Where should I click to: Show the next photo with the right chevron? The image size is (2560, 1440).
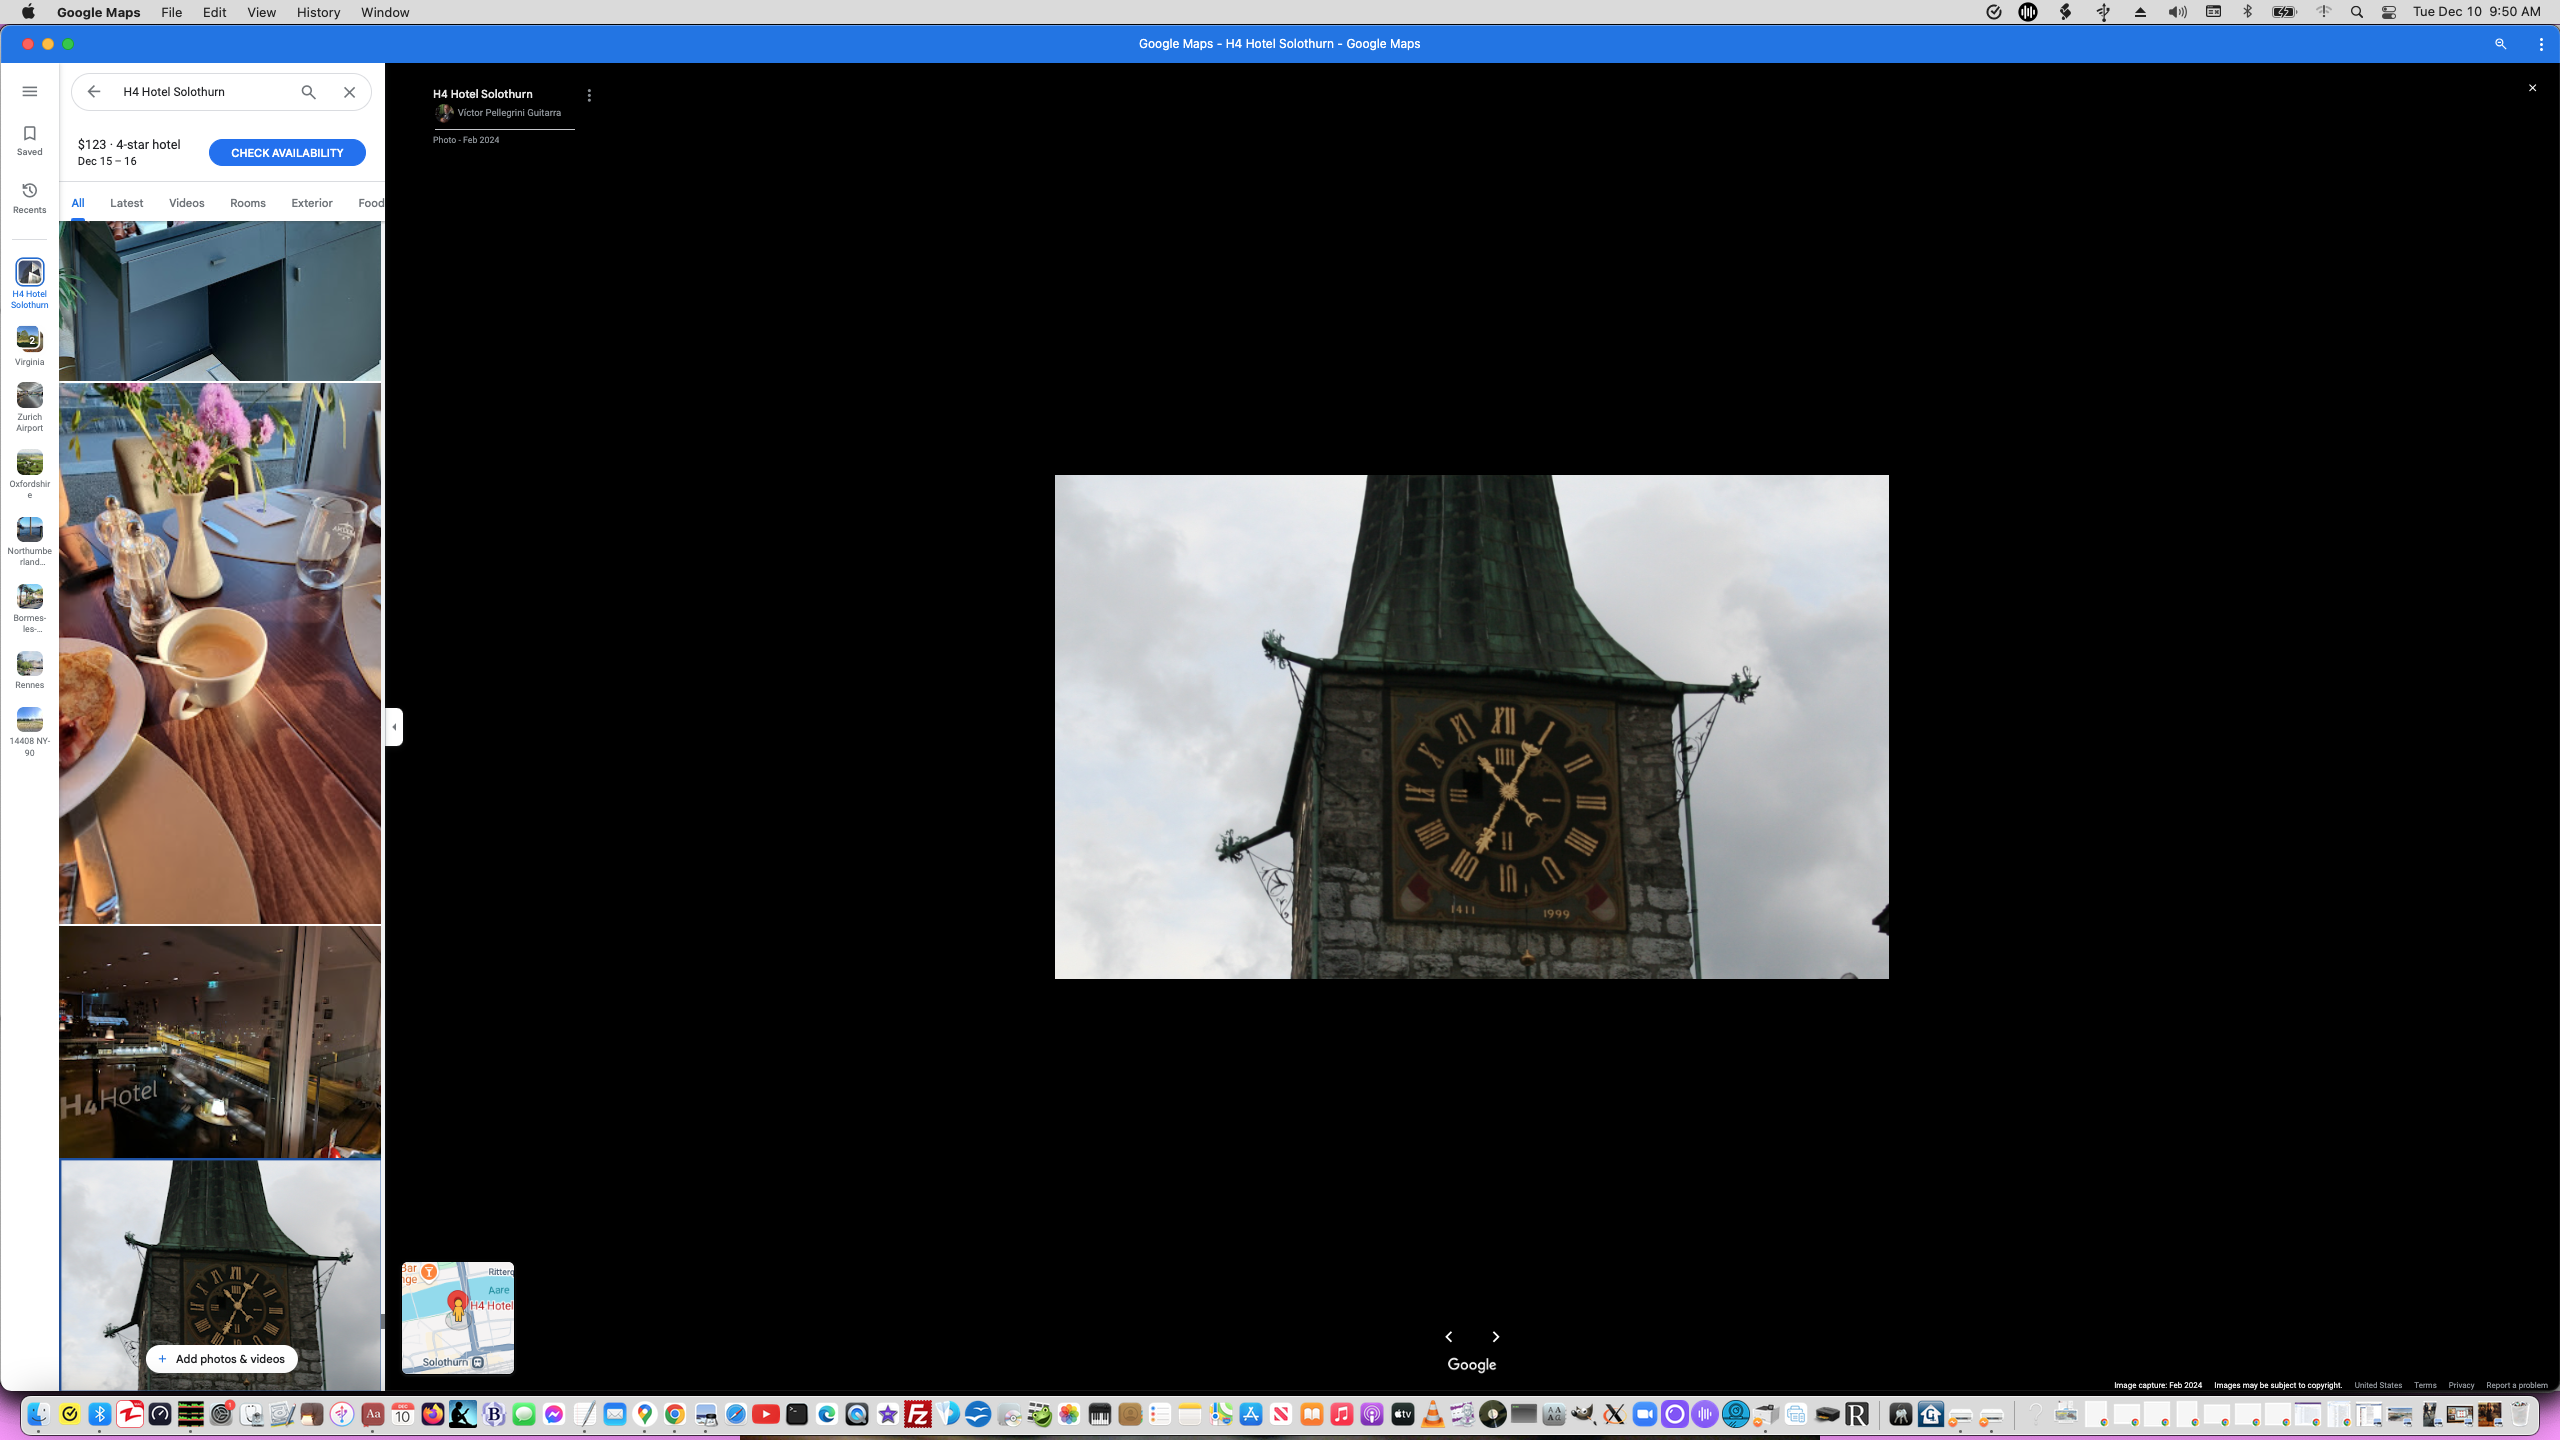point(1496,1337)
